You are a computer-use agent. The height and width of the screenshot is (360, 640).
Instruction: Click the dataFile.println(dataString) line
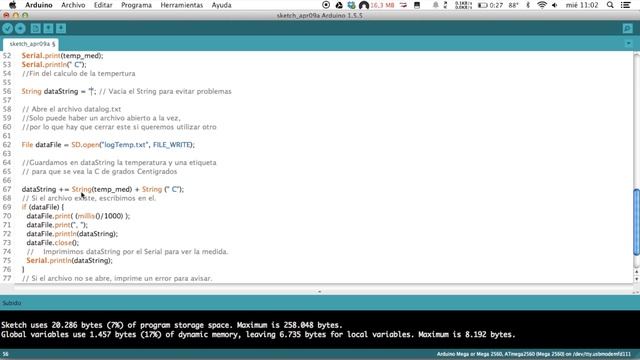(72, 234)
